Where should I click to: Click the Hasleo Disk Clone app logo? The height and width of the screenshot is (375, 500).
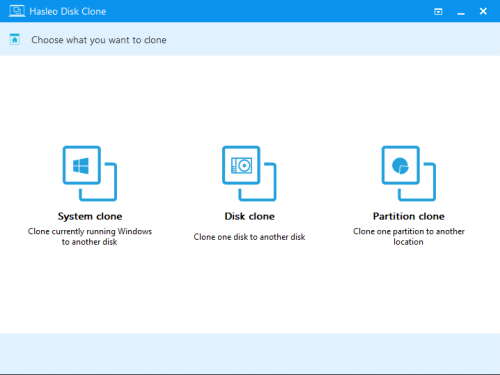pyautogui.click(x=17, y=11)
